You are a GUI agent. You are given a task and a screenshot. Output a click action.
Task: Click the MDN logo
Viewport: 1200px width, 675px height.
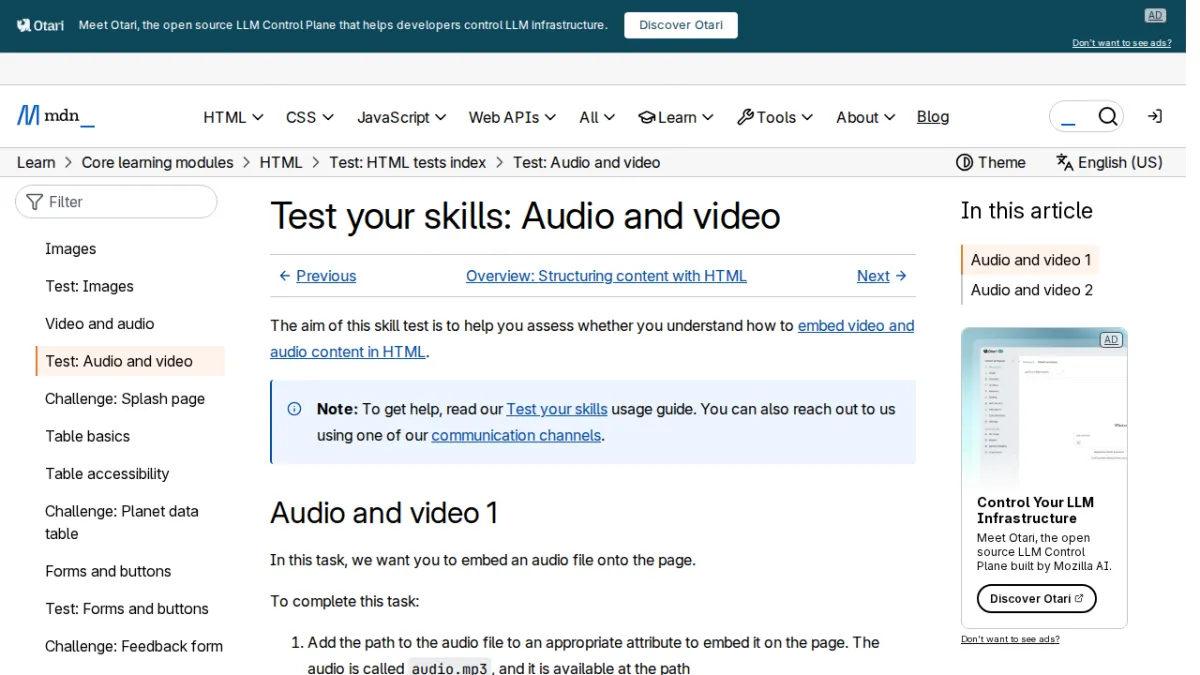coord(56,116)
